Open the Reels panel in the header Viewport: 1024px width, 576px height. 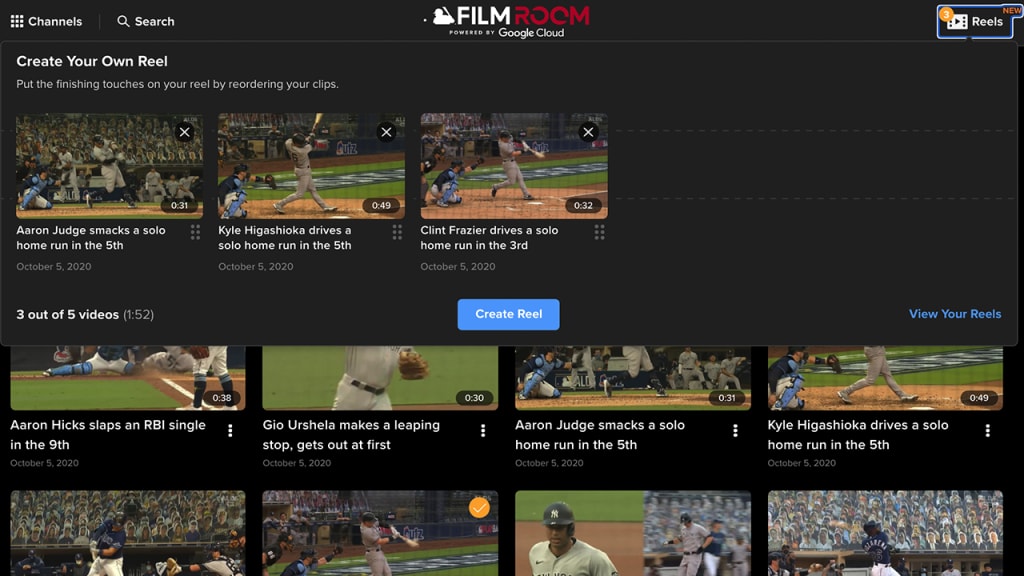pos(975,20)
